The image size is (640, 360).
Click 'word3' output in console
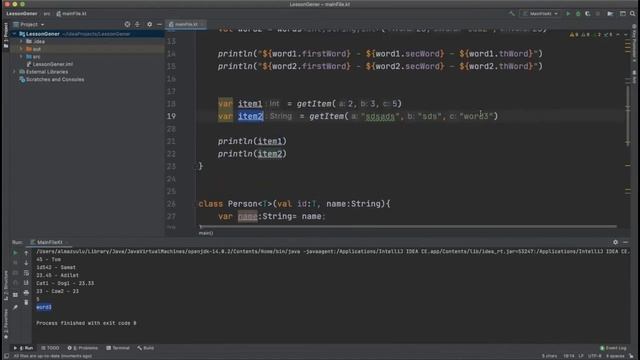(44, 307)
